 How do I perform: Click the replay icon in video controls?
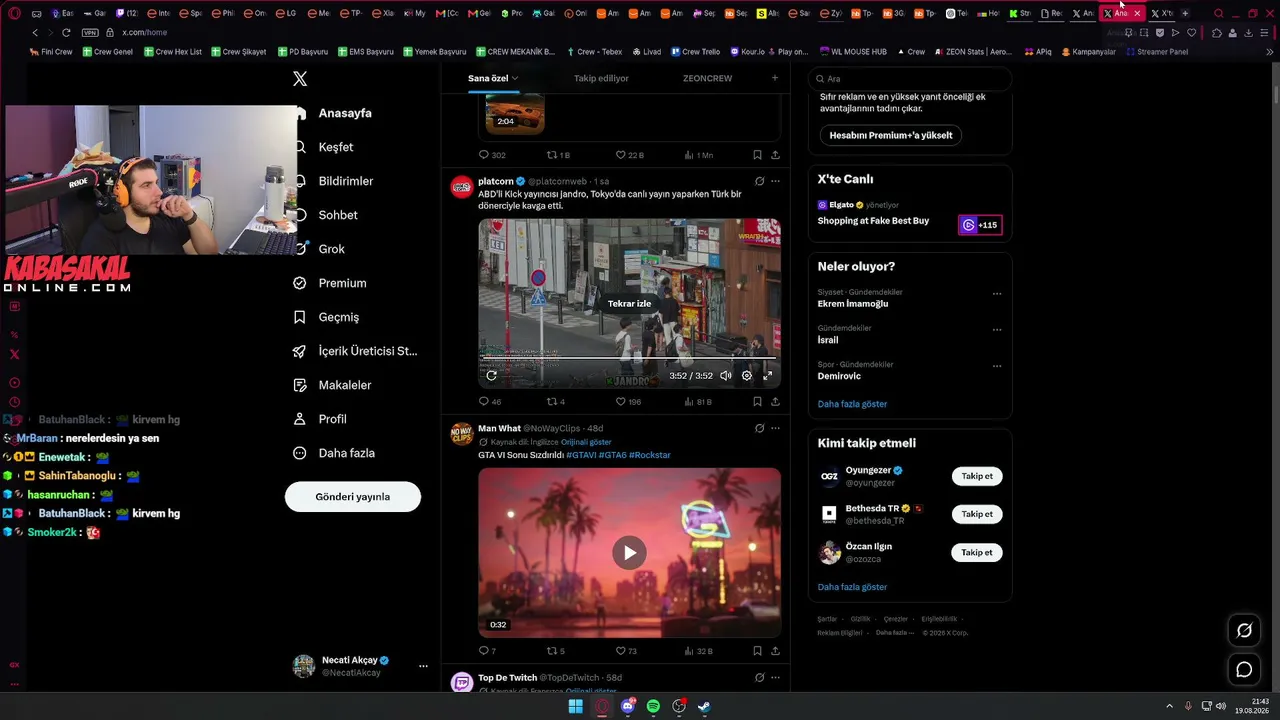(x=491, y=376)
